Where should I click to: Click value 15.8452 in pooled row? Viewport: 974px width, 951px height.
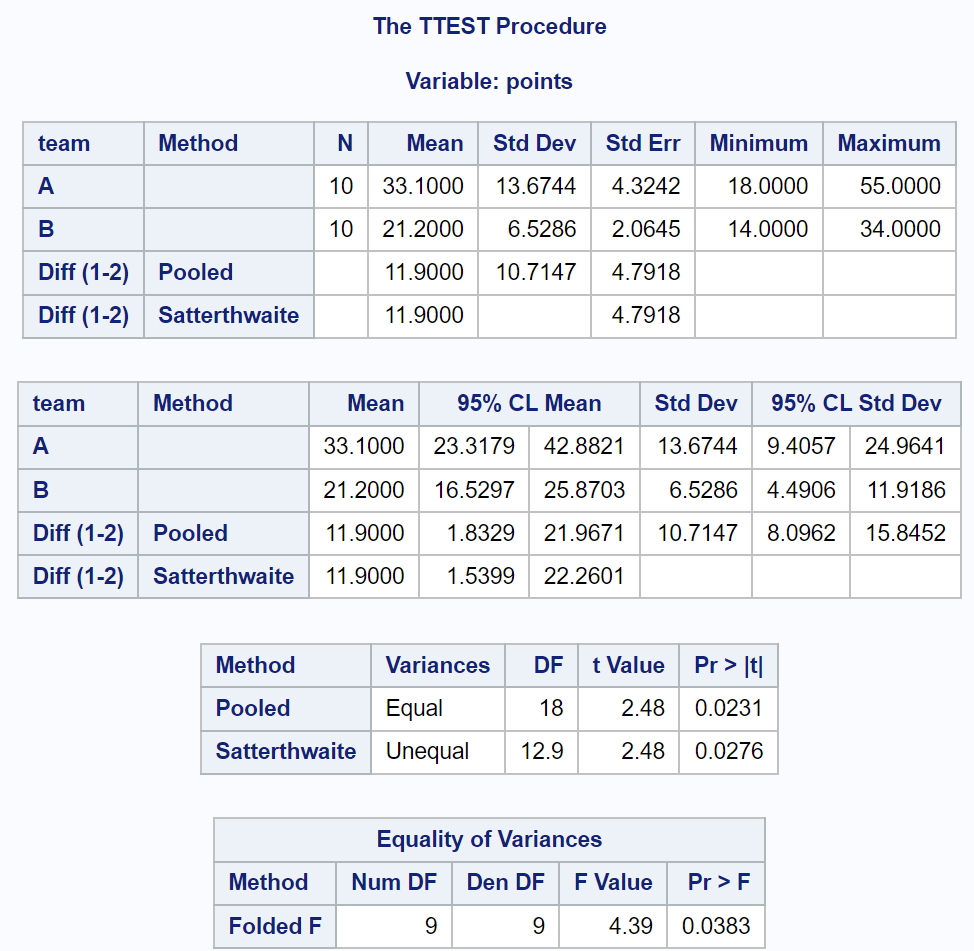pos(906,533)
